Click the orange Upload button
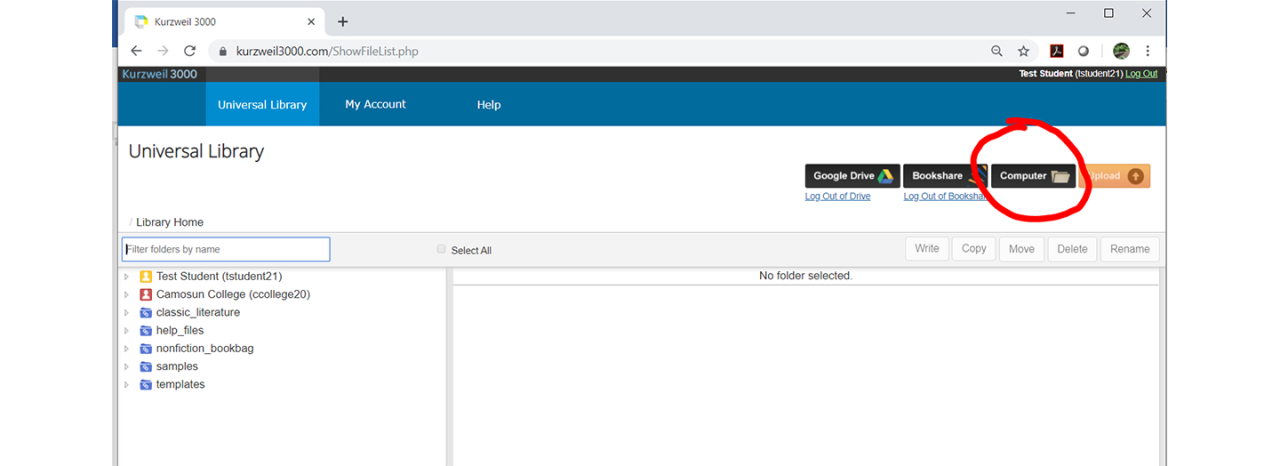The width and height of the screenshot is (1280, 466). (1115, 176)
